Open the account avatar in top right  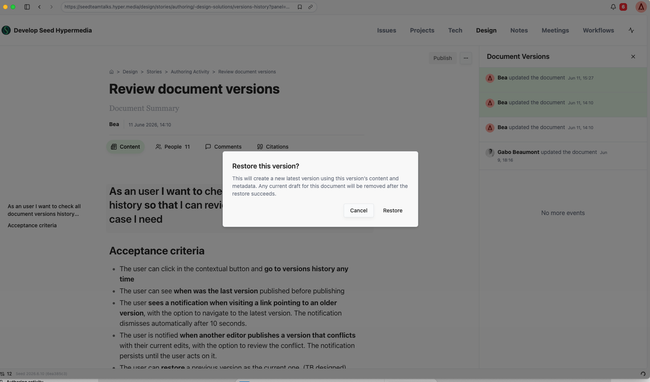pos(641,7)
